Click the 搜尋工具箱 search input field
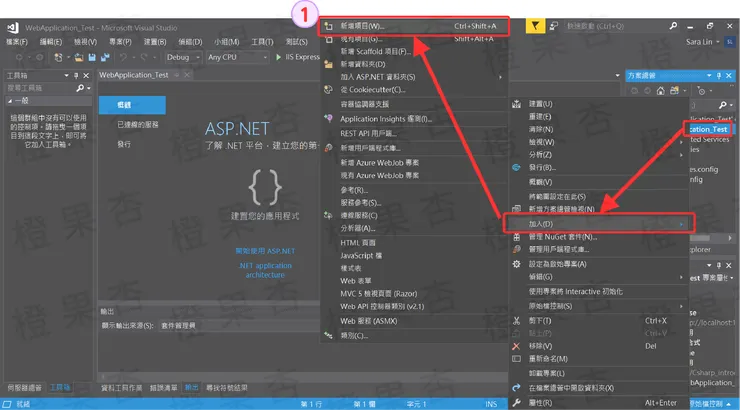740x410 pixels. coord(40,88)
